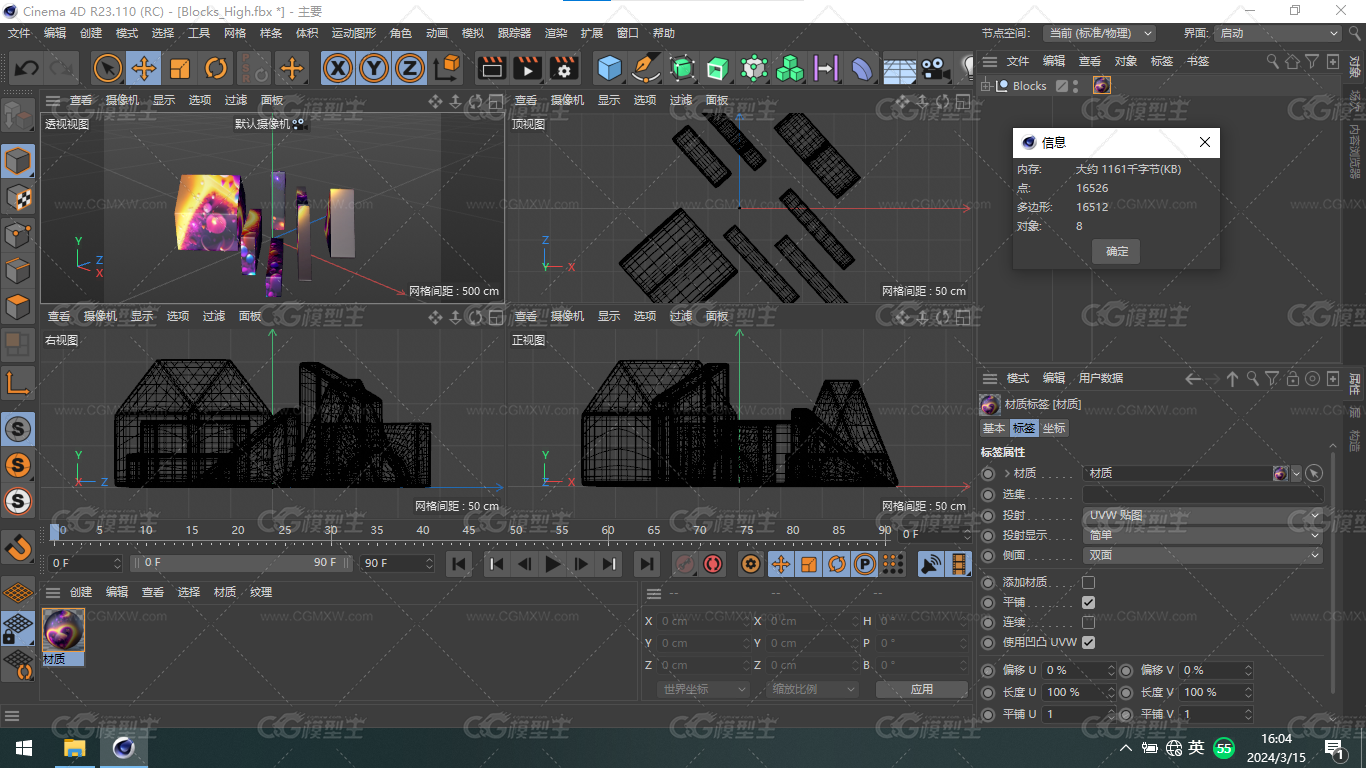This screenshot has width=1366, height=768.
Task: Open the 世界坐标 dropdown
Action: [704, 689]
